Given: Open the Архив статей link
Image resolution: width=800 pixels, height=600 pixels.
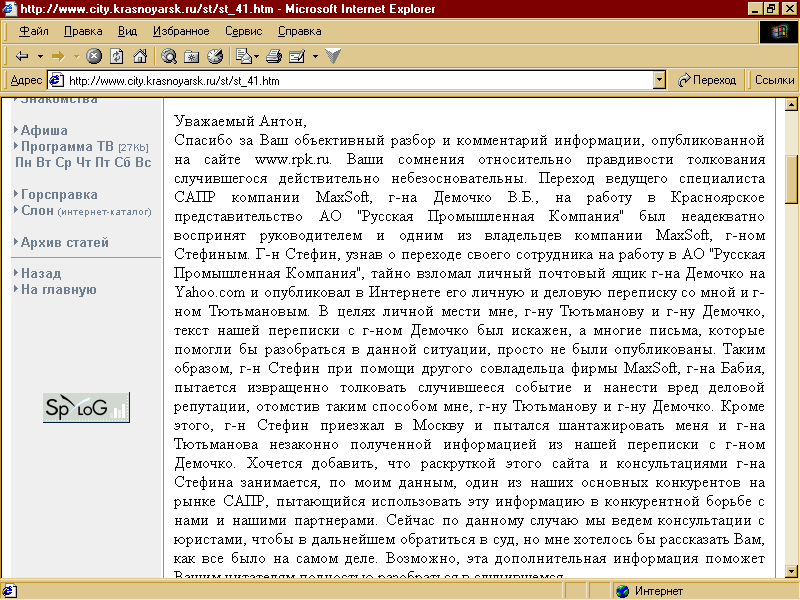Looking at the screenshot, I should [x=65, y=242].
